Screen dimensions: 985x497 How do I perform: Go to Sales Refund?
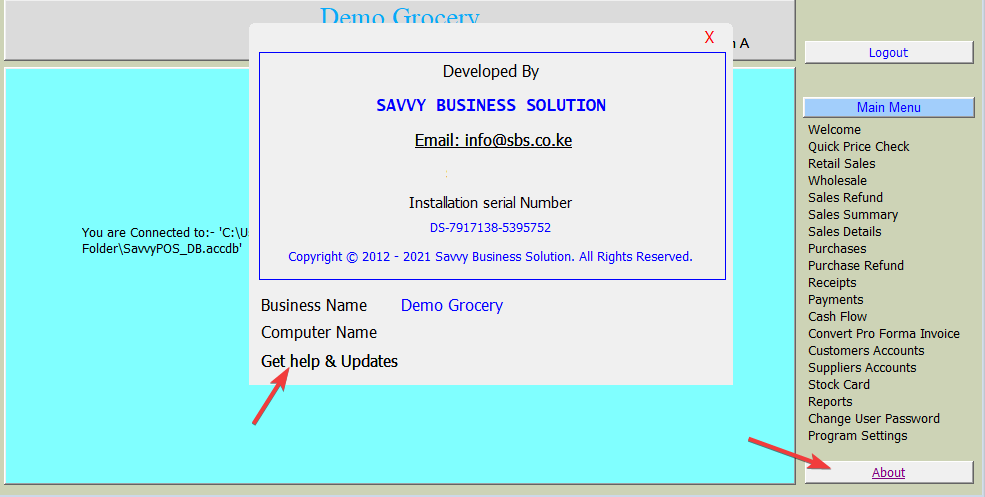tap(845, 198)
